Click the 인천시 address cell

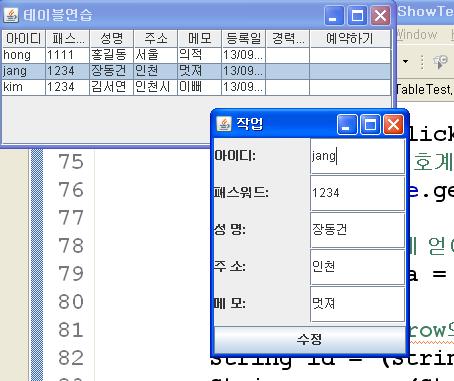coord(155,87)
